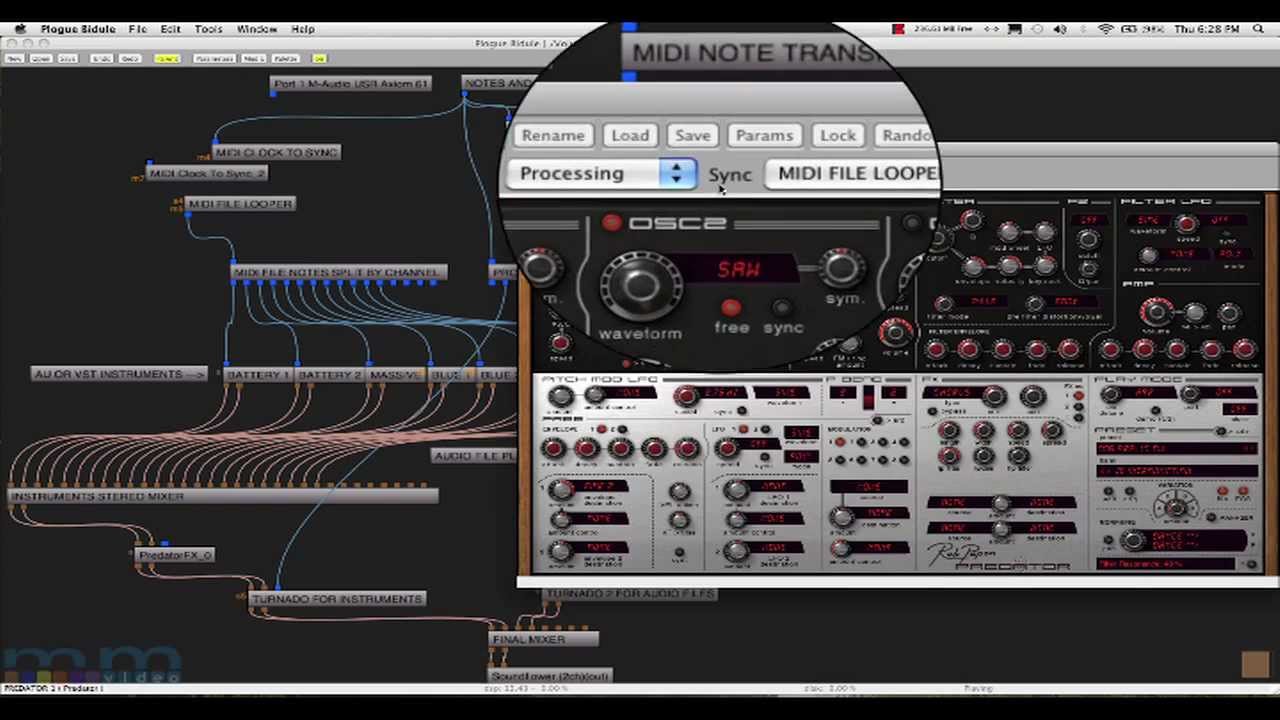Viewport: 1280px width, 720px height.
Task: Open the Filter LFO waveform display
Action: 1147,220
